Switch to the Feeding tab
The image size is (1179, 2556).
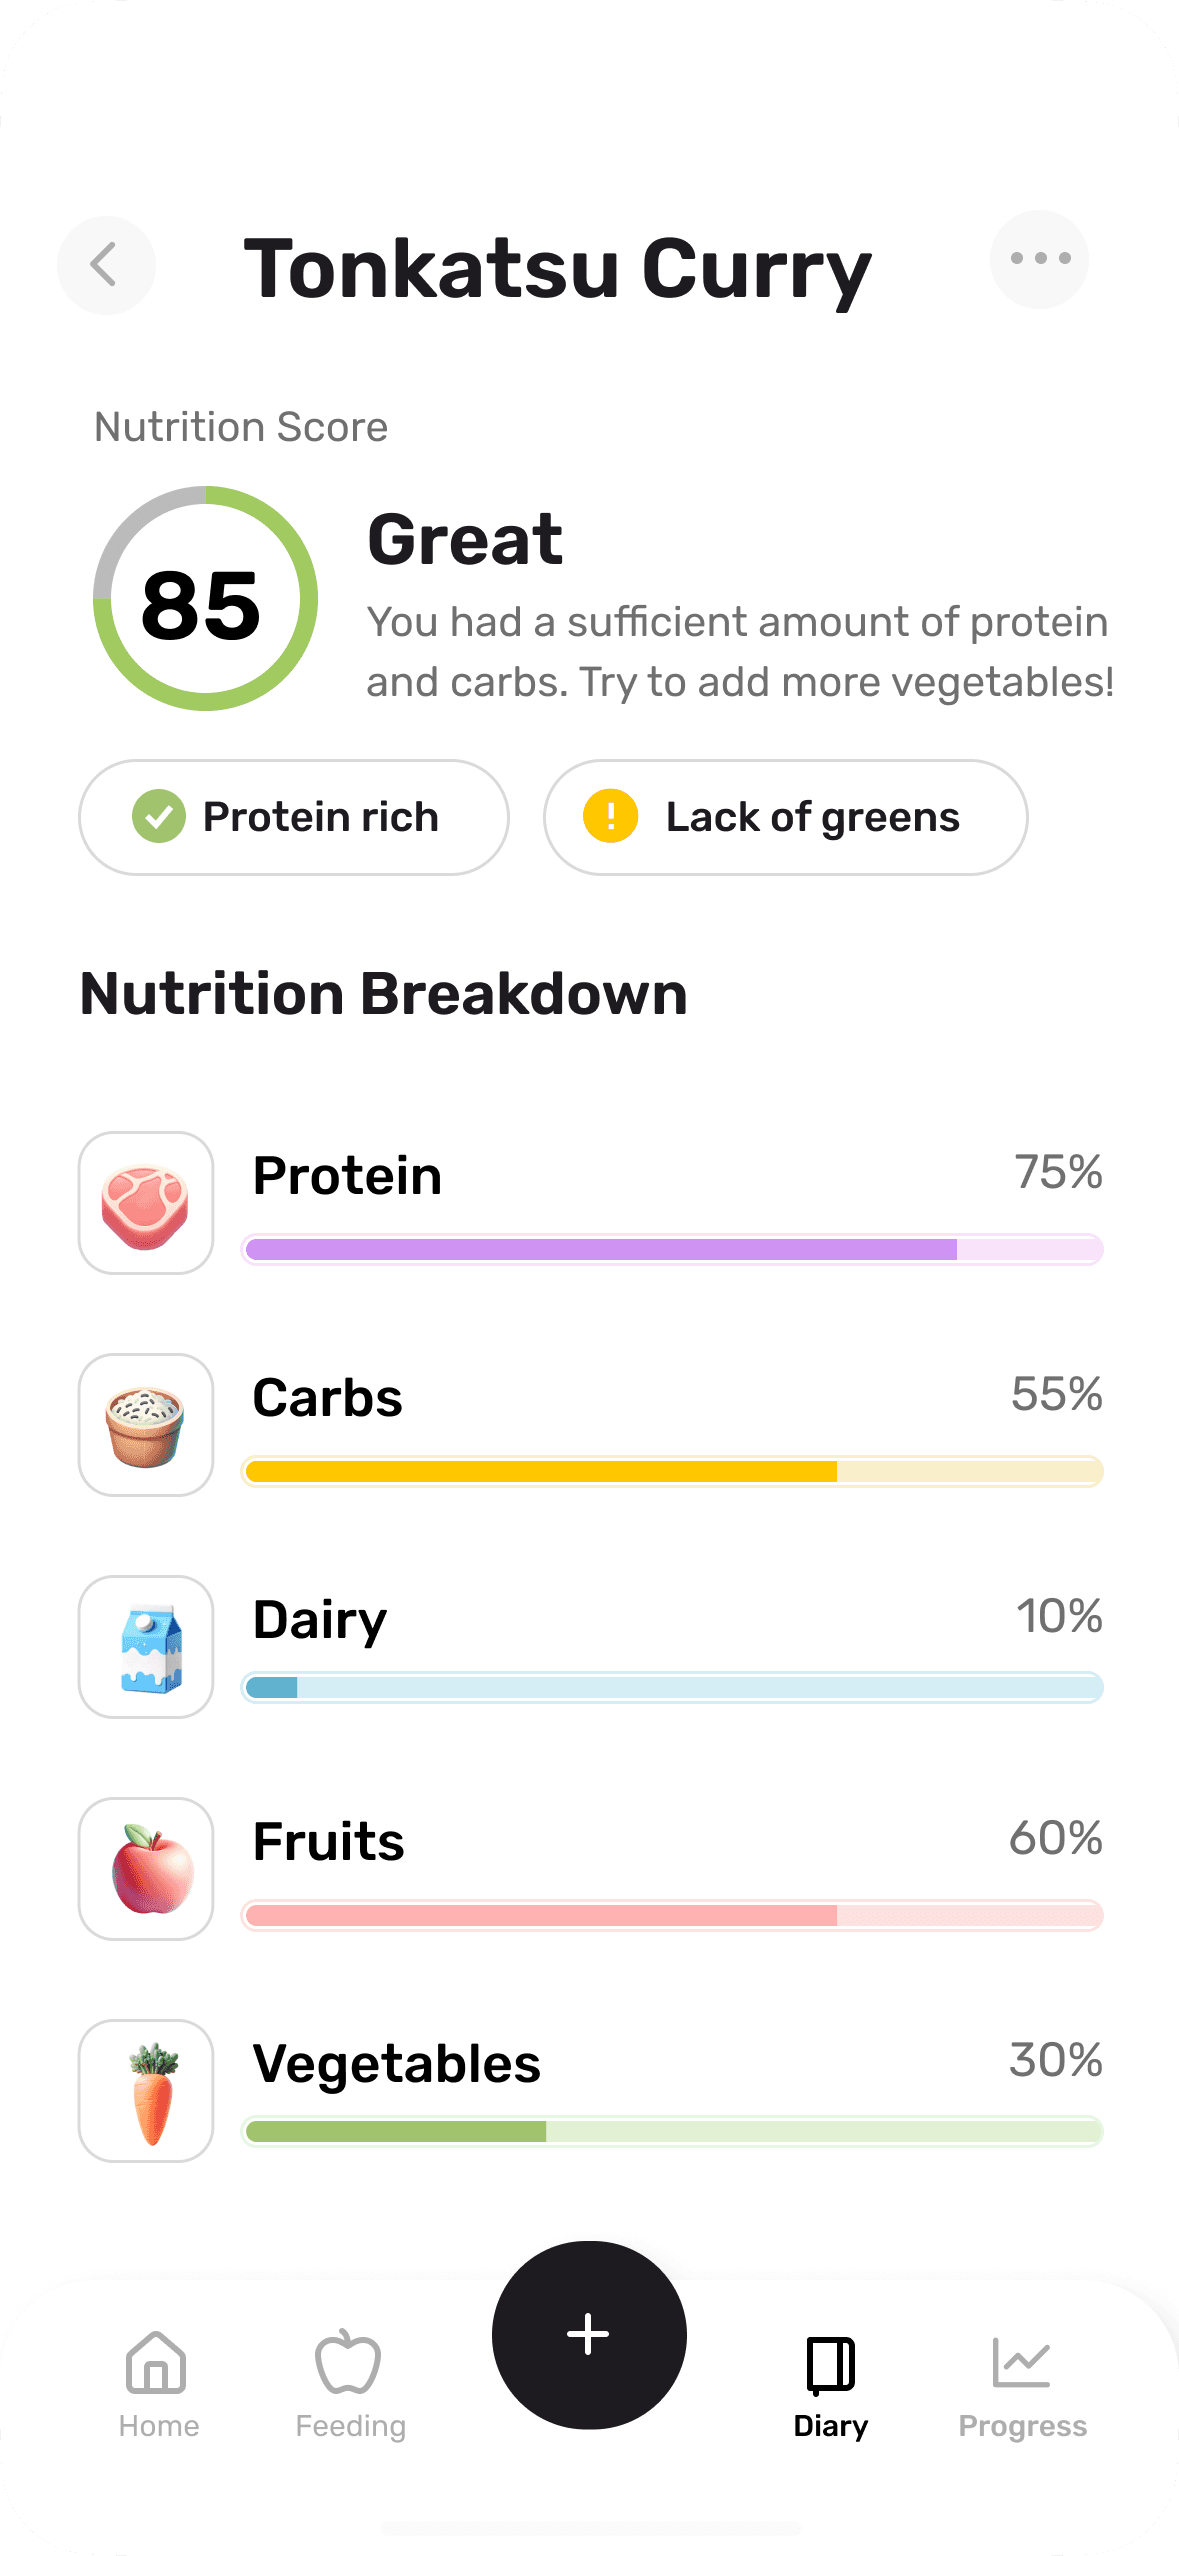(x=350, y=2385)
